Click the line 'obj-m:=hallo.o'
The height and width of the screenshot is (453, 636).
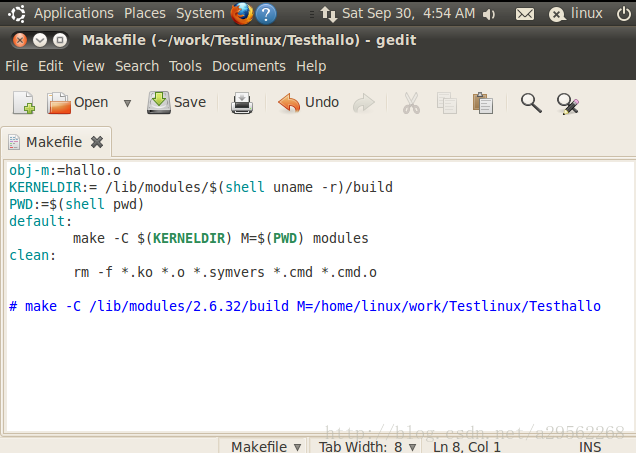(65, 170)
